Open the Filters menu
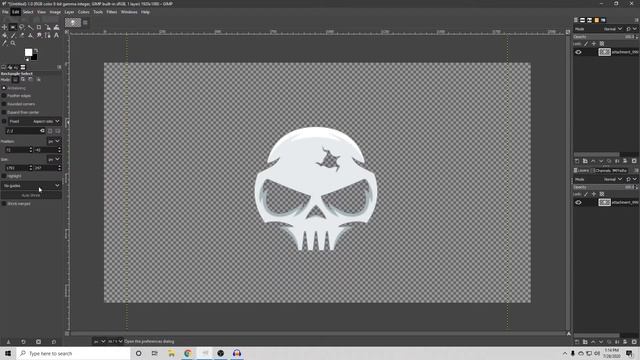Image resolution: width=640 pixels, height=360 pixels. pyautogui.click(x=112, y=12)
